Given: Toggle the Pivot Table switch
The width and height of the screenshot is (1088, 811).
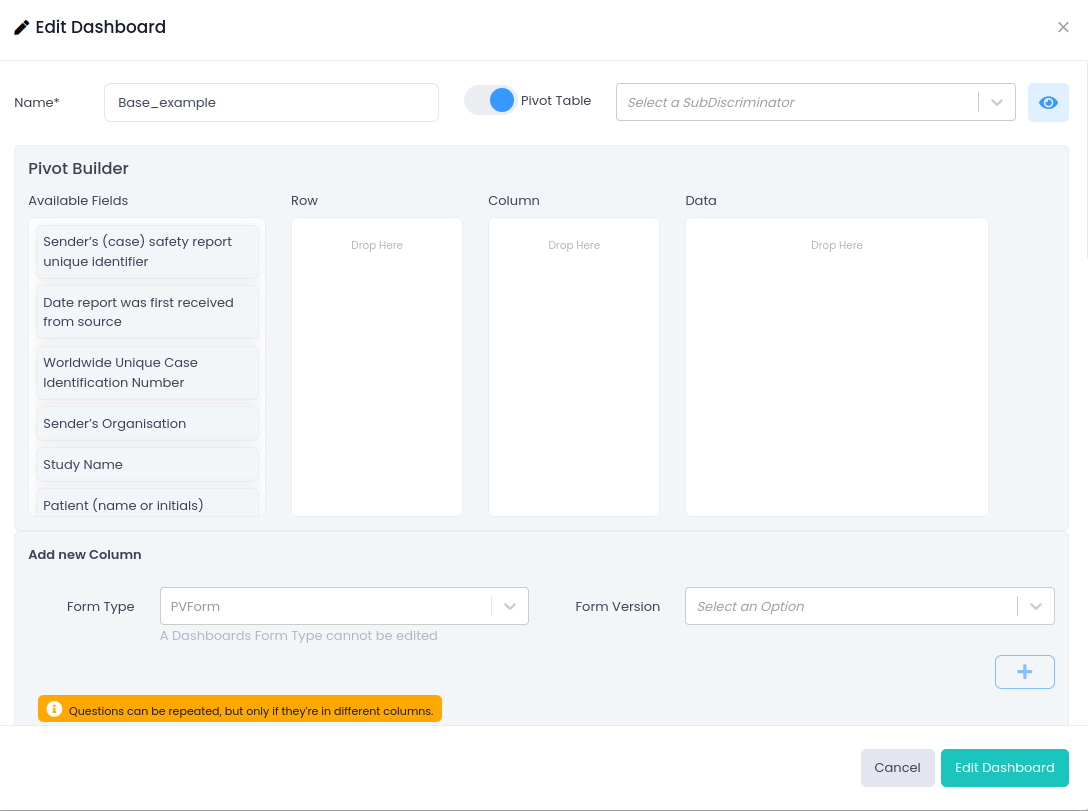Looking at the screenshot, I should (491, 101).
